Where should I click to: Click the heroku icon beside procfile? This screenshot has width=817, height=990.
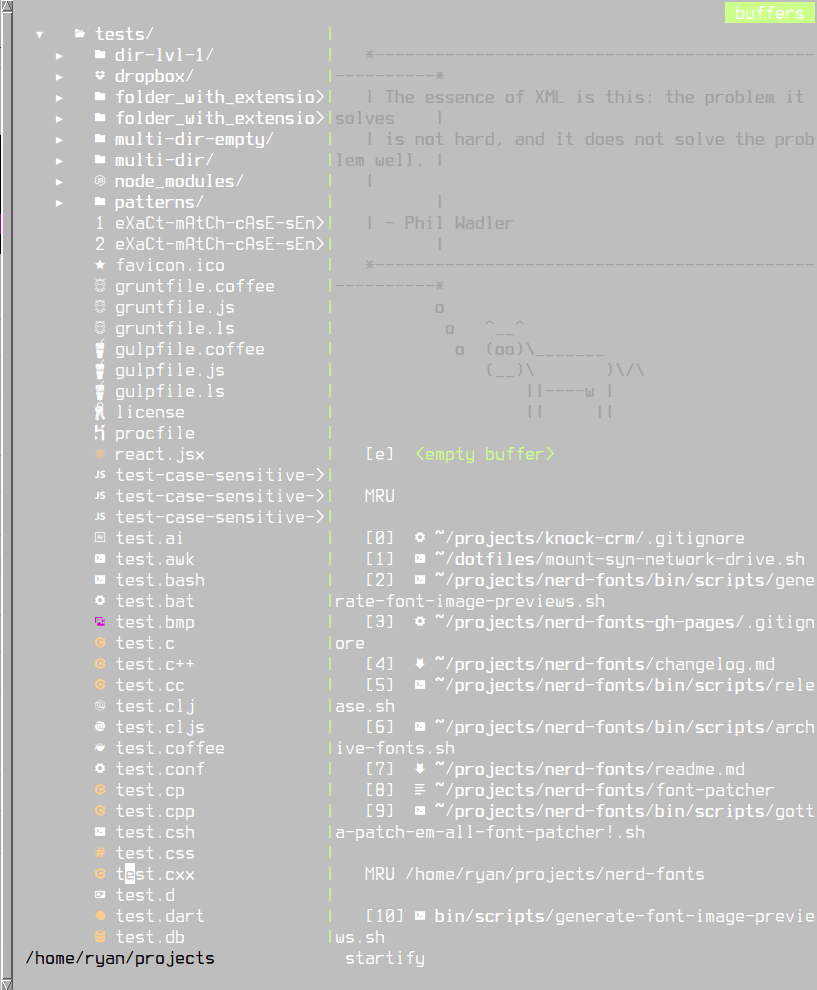(x=100, y=433)
